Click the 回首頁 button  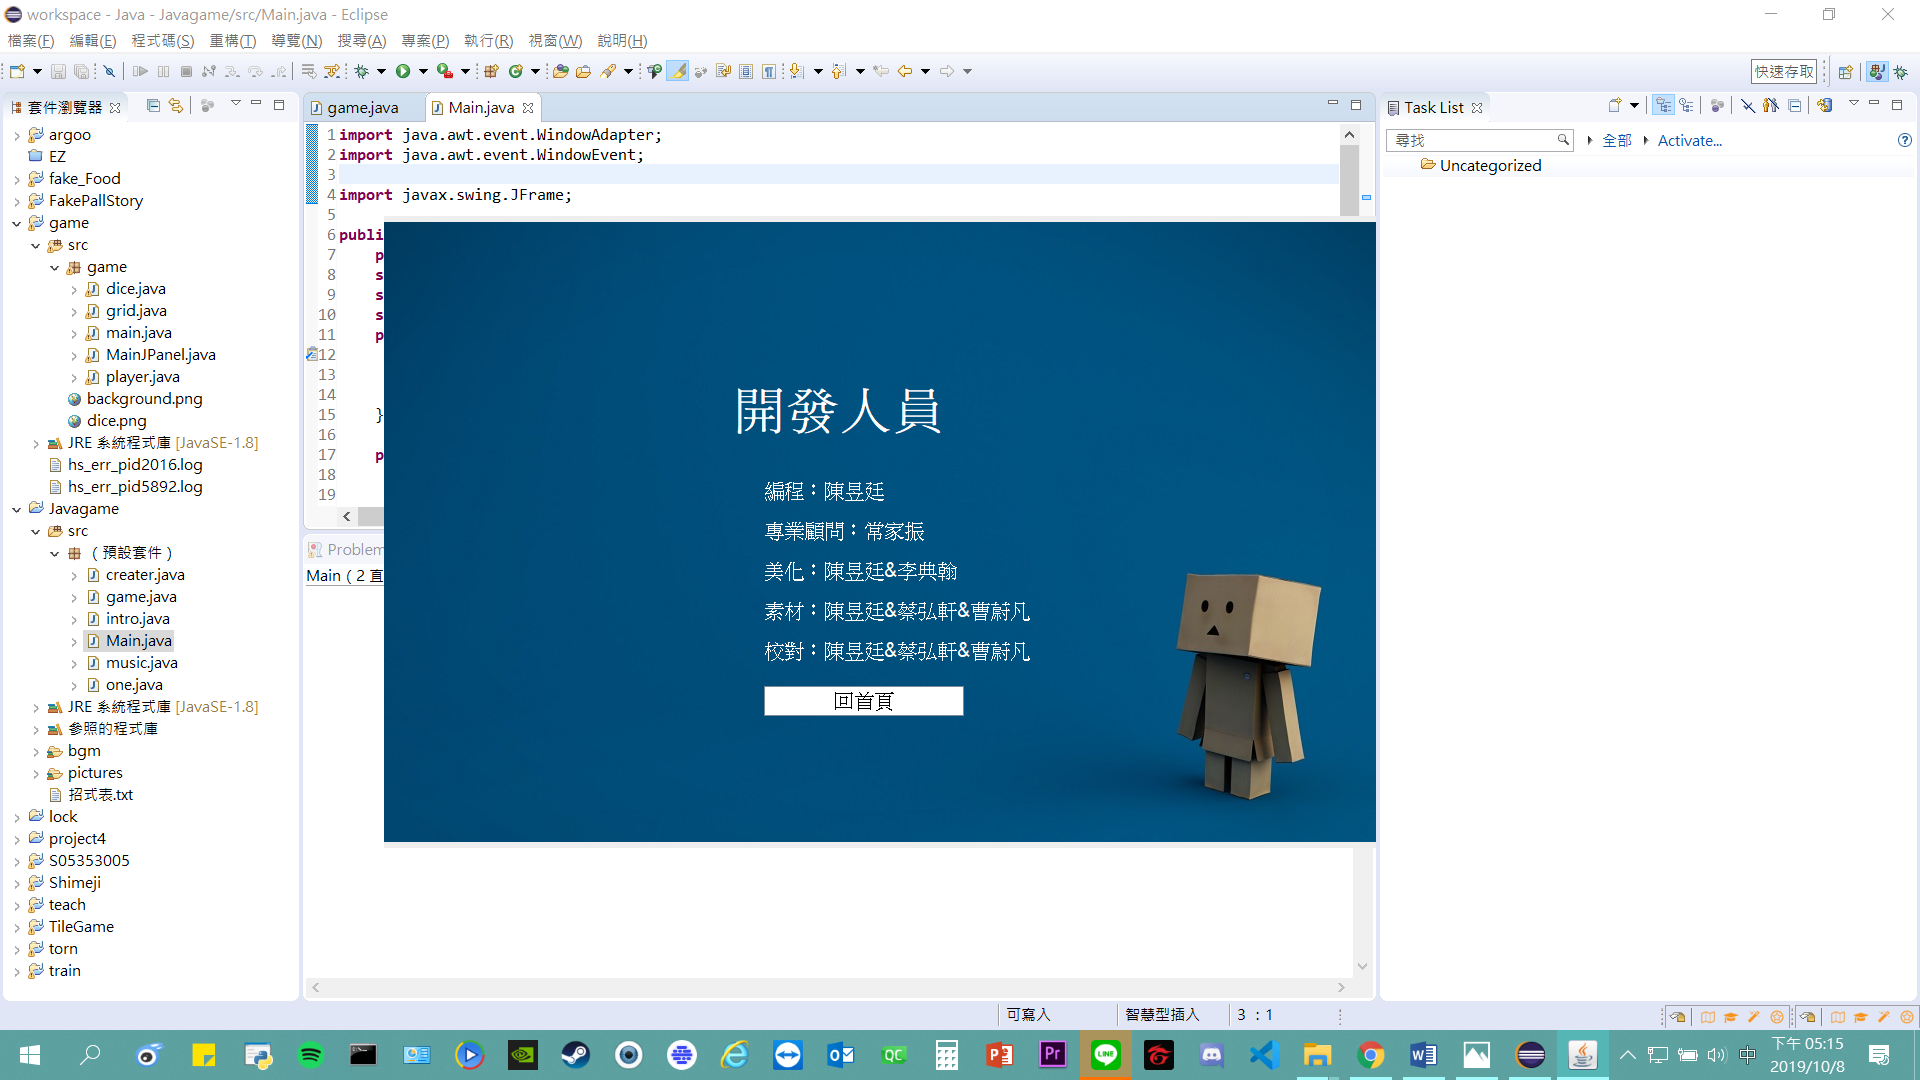pos(863,701)
